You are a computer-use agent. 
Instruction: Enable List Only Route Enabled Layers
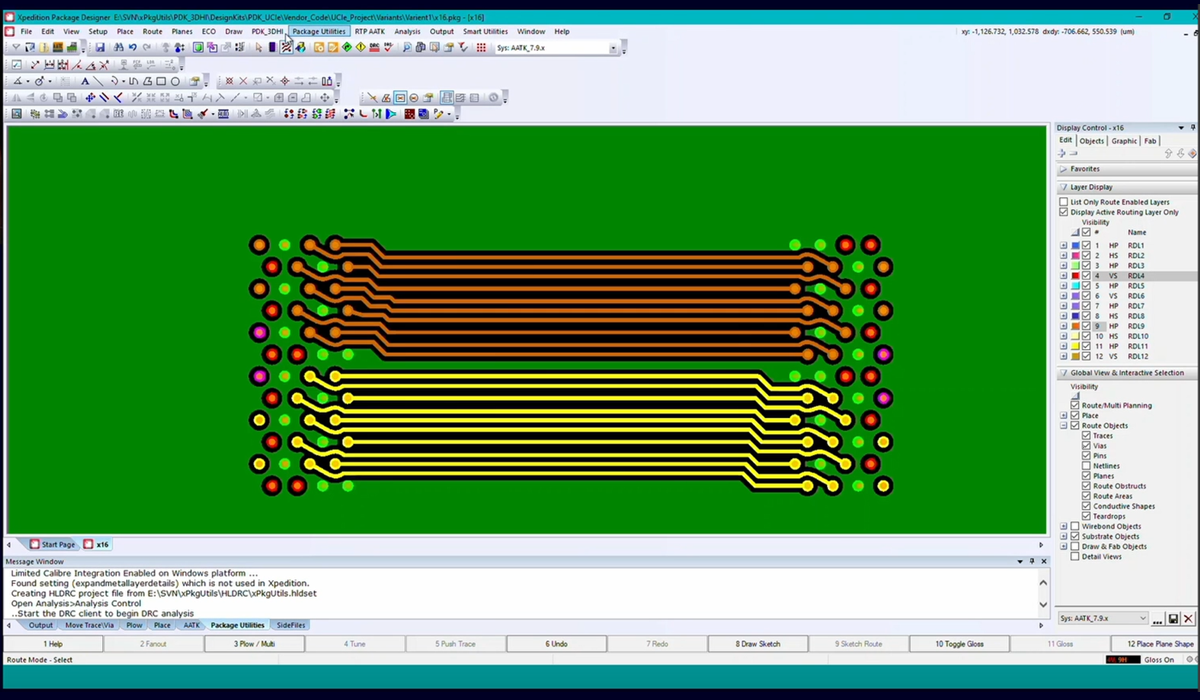tap(1062, 202)
